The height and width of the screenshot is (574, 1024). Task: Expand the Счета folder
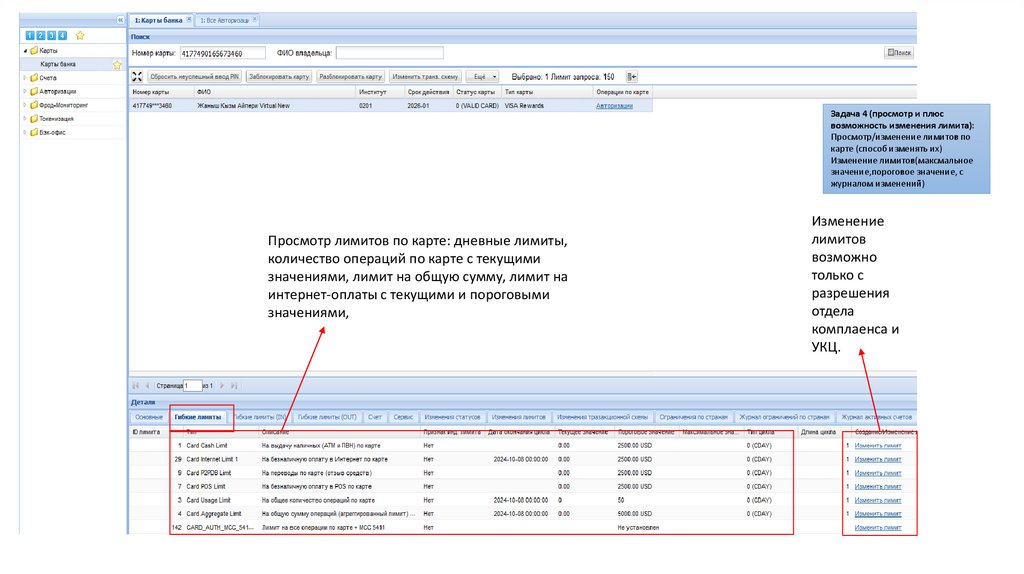click(25, 77)
